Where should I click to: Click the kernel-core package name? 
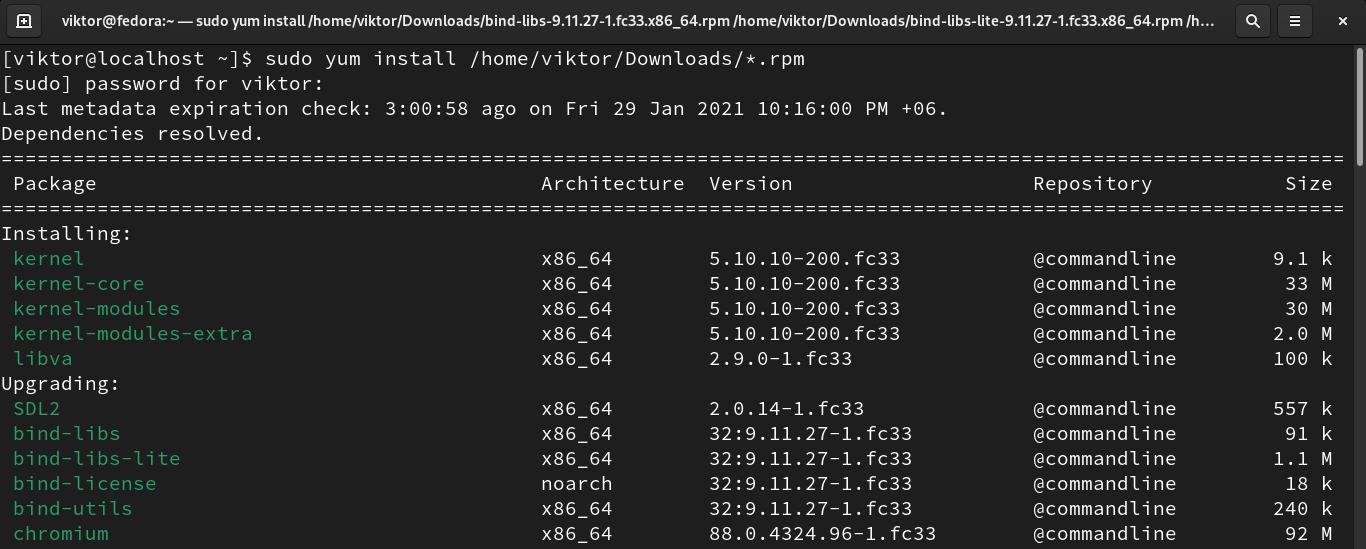[78, 283]
